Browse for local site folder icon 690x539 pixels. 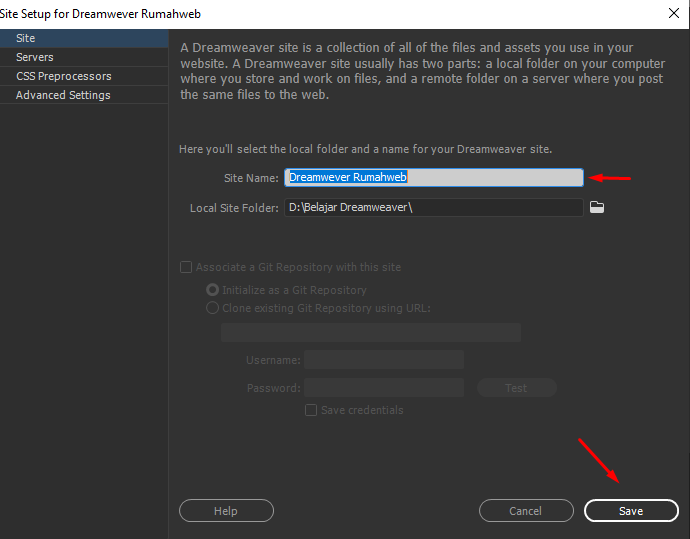pos(597,207)
